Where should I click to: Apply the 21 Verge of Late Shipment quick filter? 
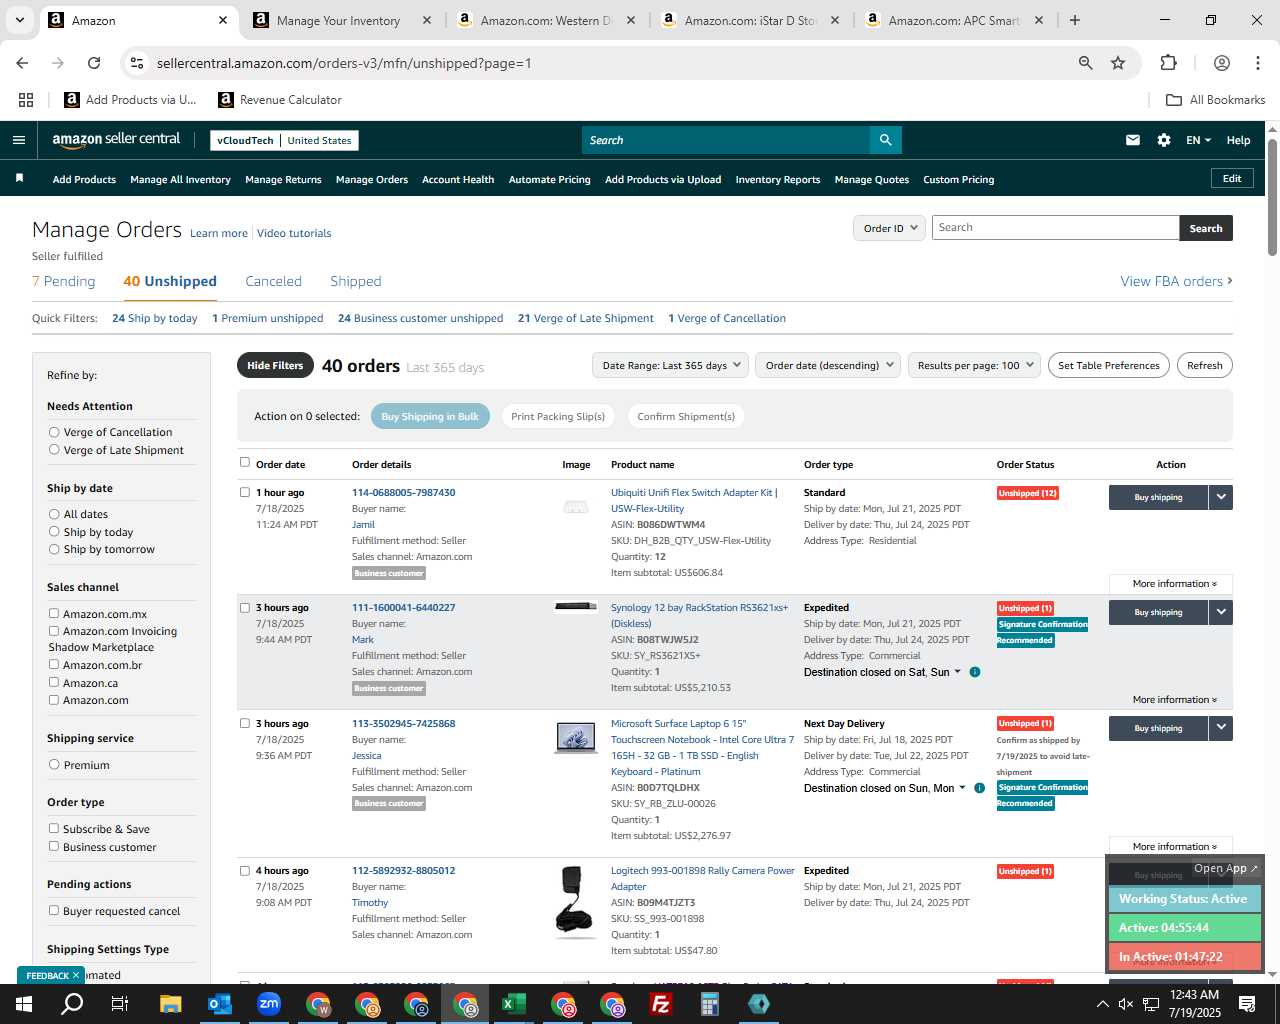pos(586,318)
